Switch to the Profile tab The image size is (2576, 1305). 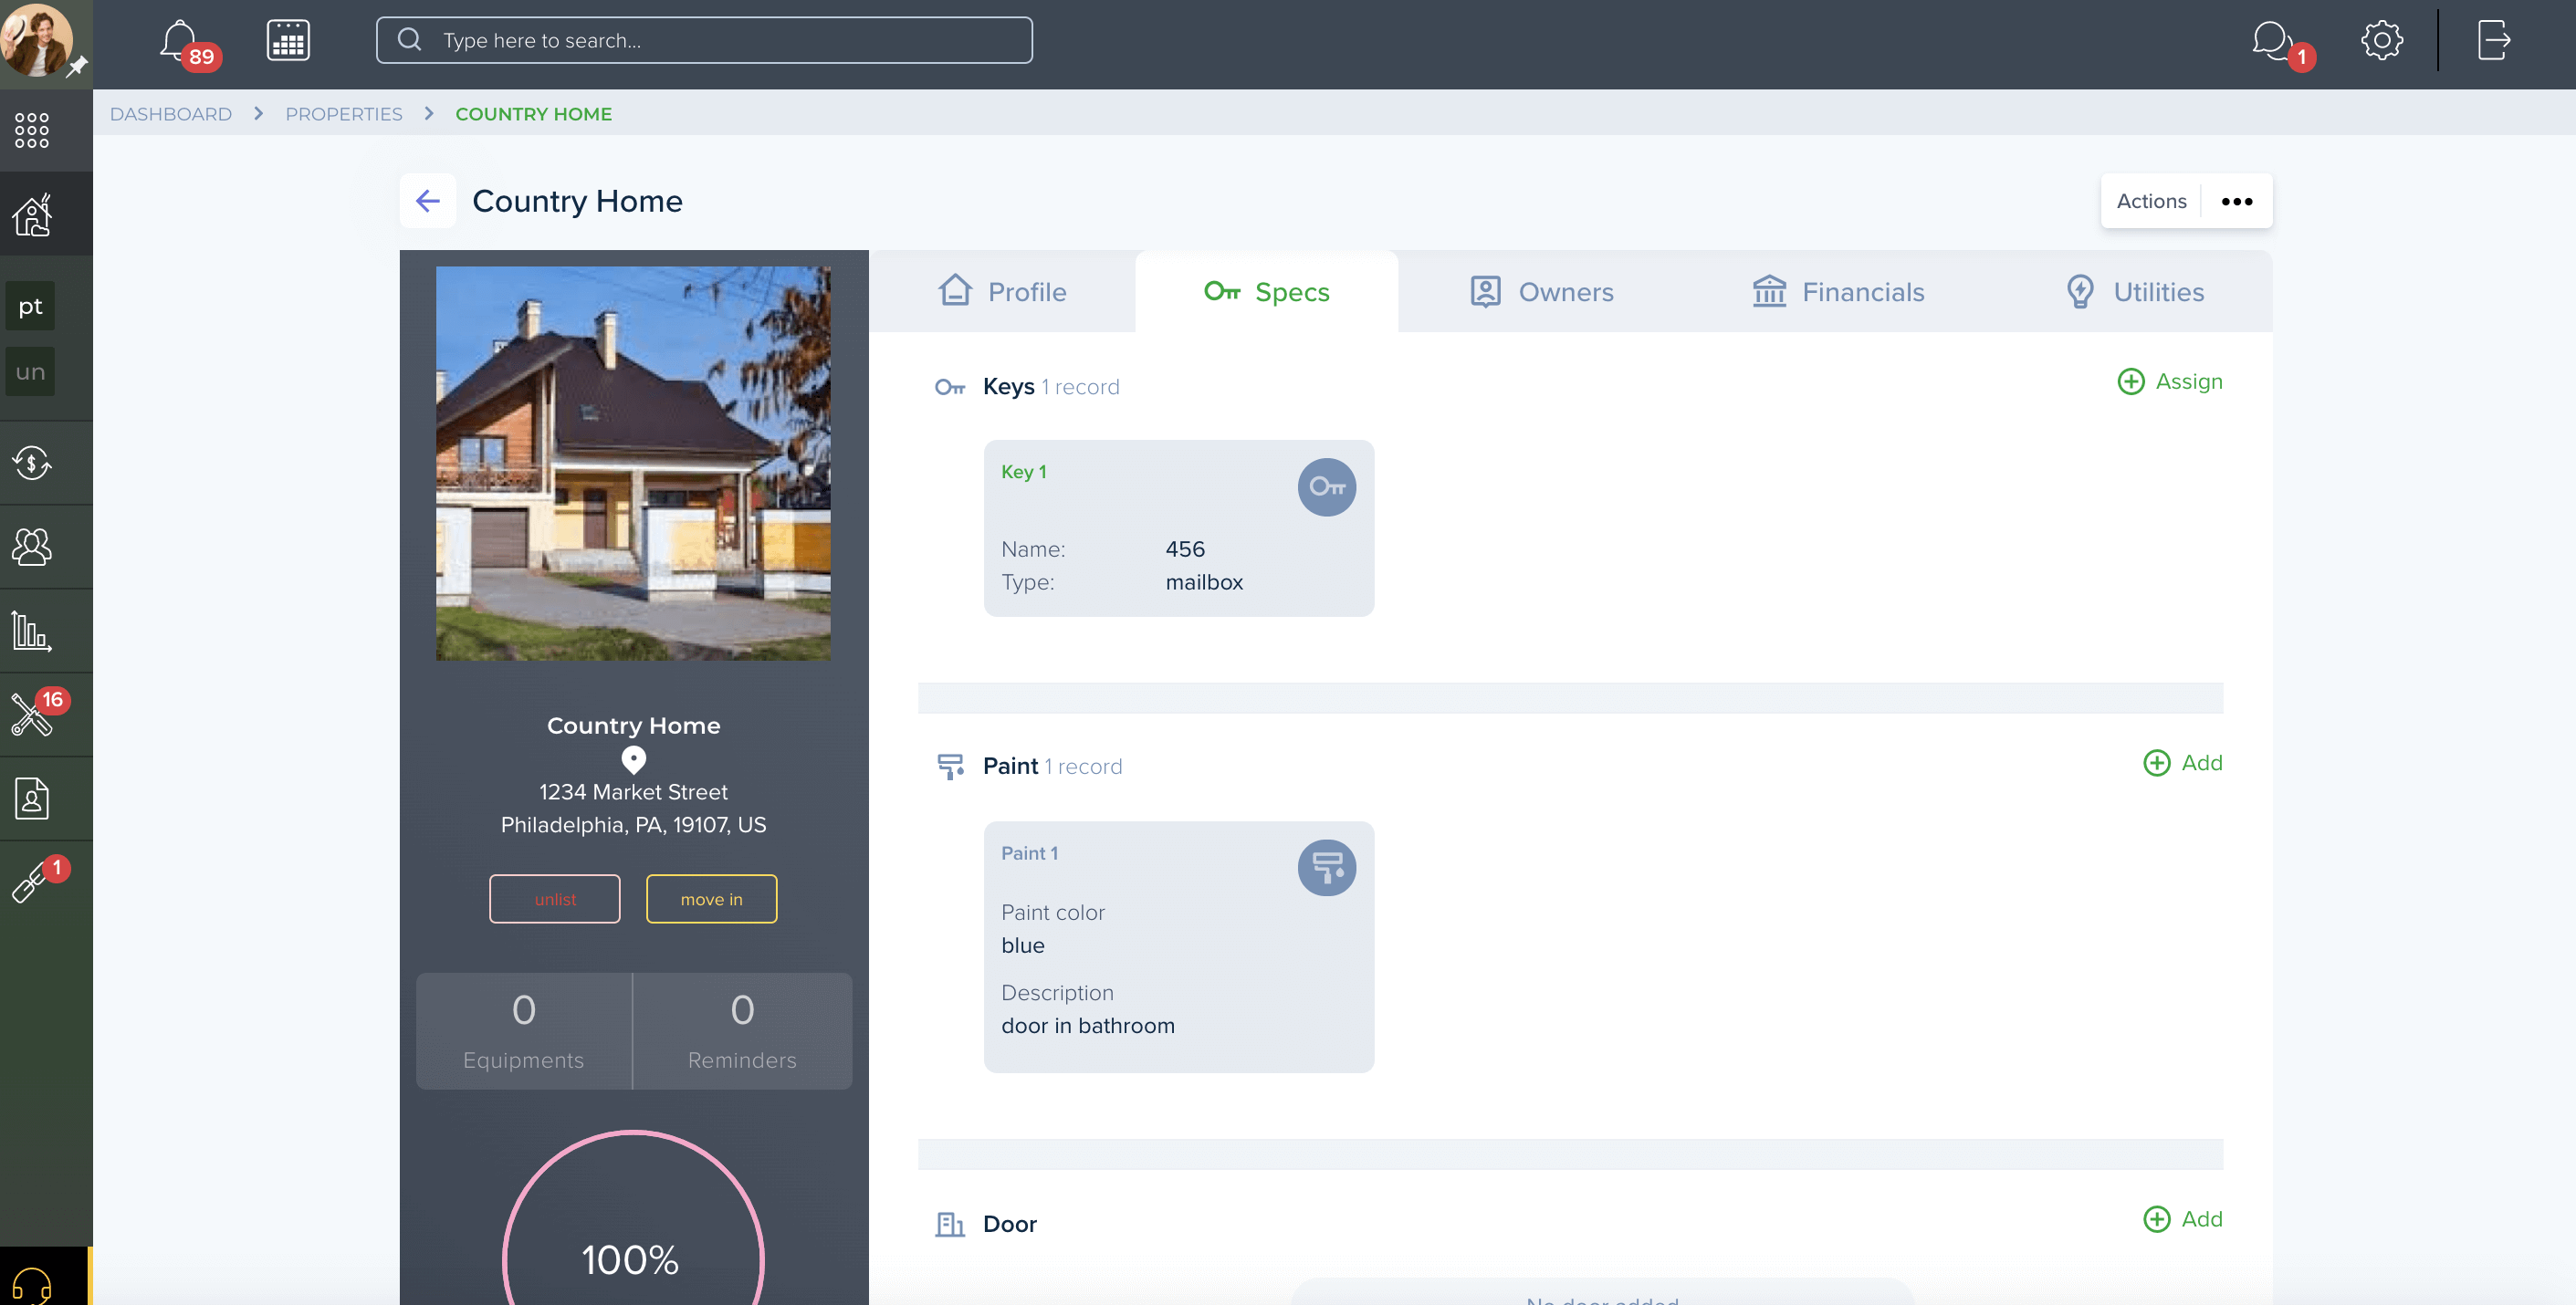coord(1002,291)
